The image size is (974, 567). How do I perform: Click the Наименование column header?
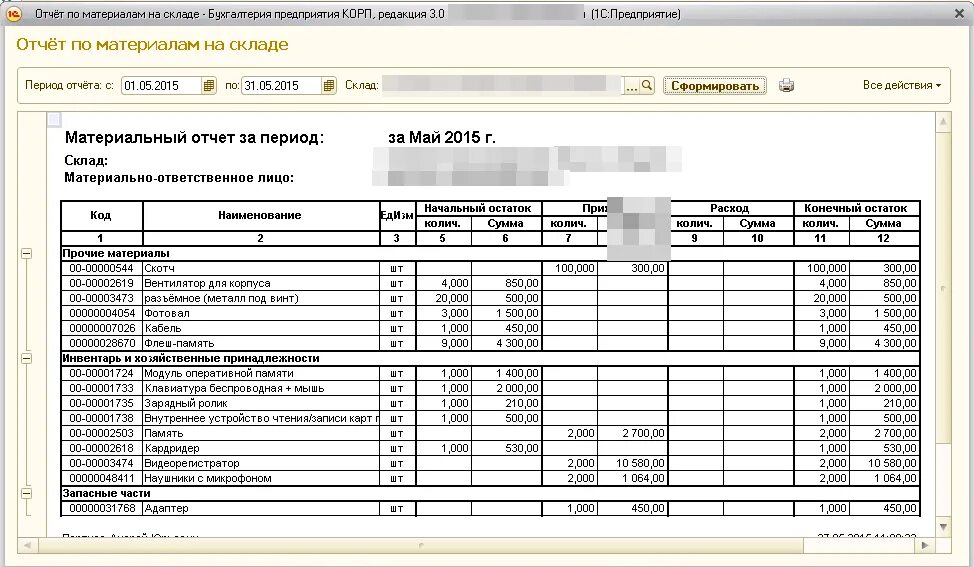(261, 215)
